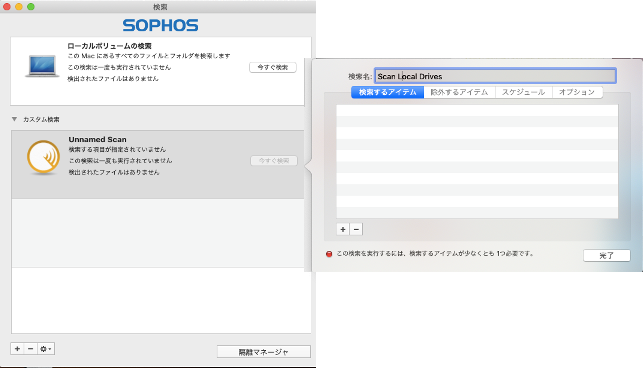The width and height of the screenshot is (643, 368).
Task: Select the Unnamed Scan row
Action: (158, 165)
